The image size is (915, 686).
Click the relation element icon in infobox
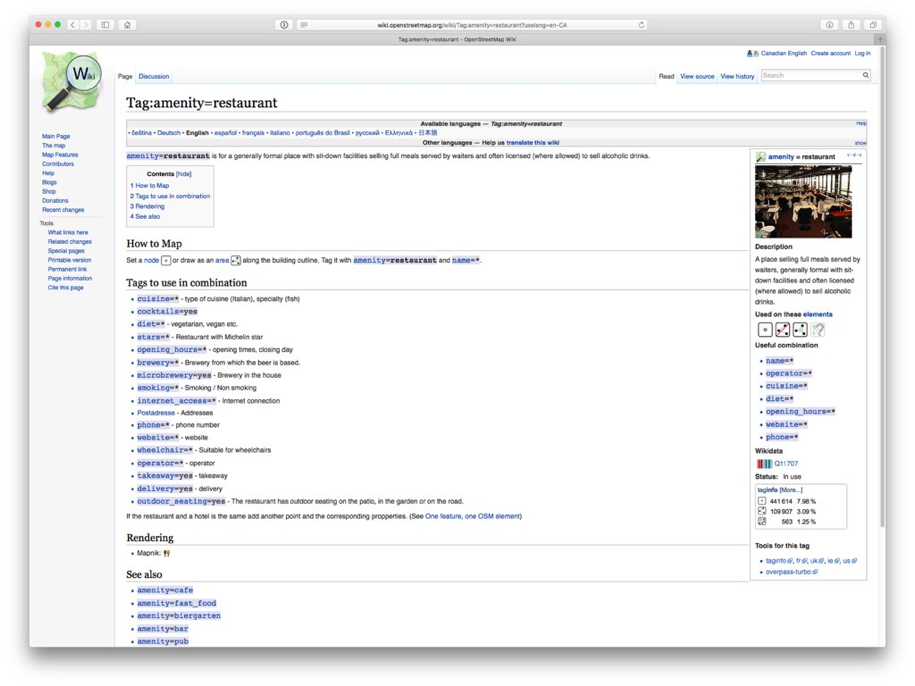[818, 330]
